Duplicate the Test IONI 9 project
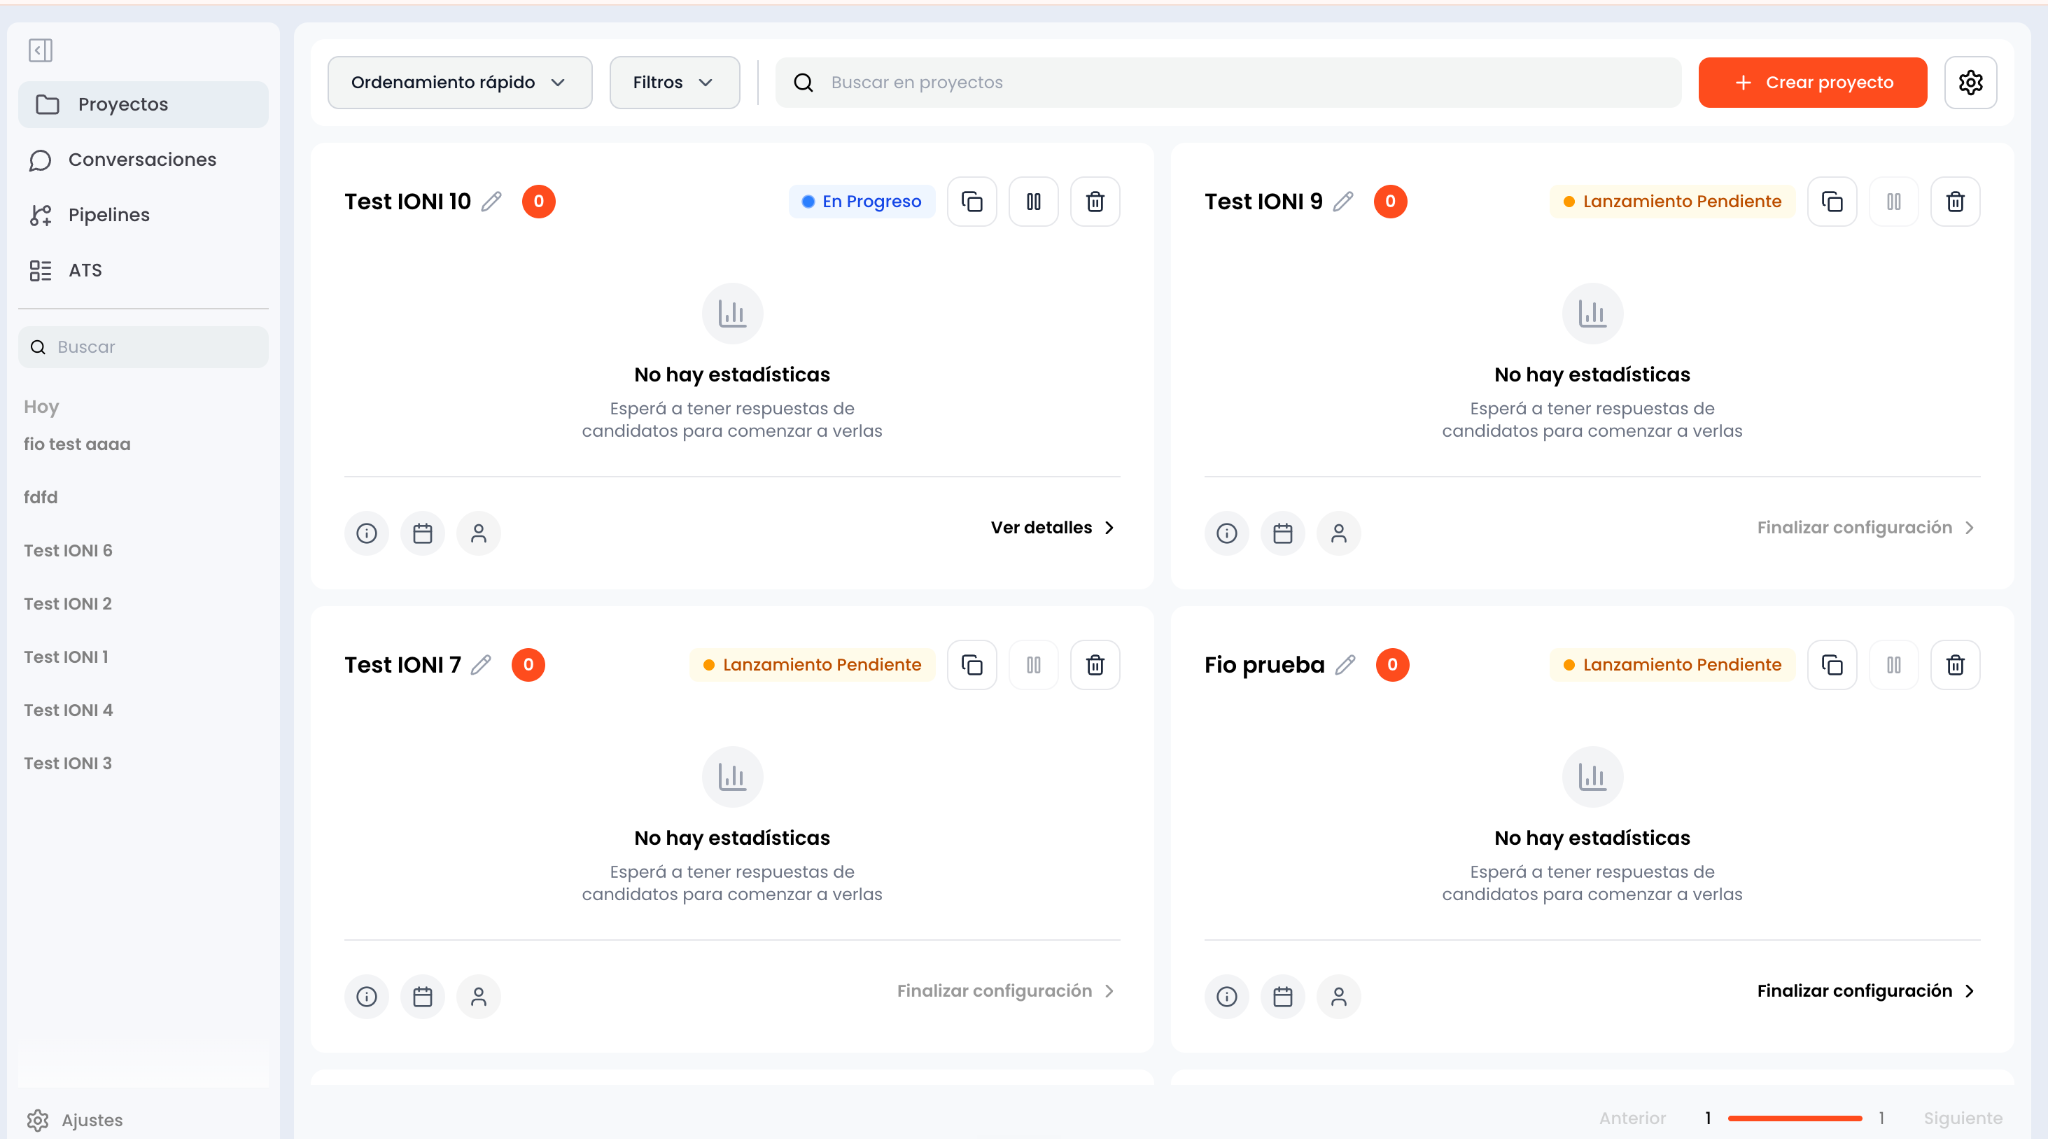The image size is (2048, 1139). pyautogui.click(x=1832, y=201)
